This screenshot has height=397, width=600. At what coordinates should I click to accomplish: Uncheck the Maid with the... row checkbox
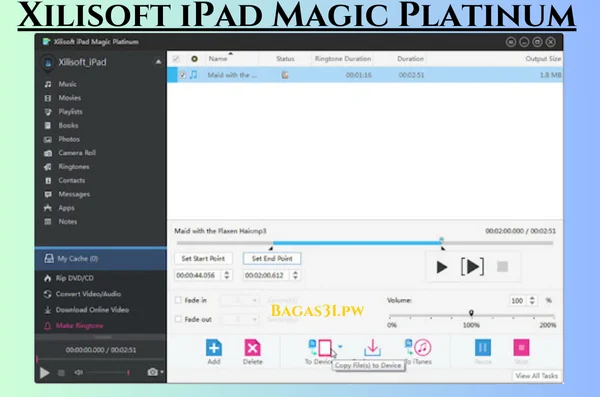pos(183,75)
